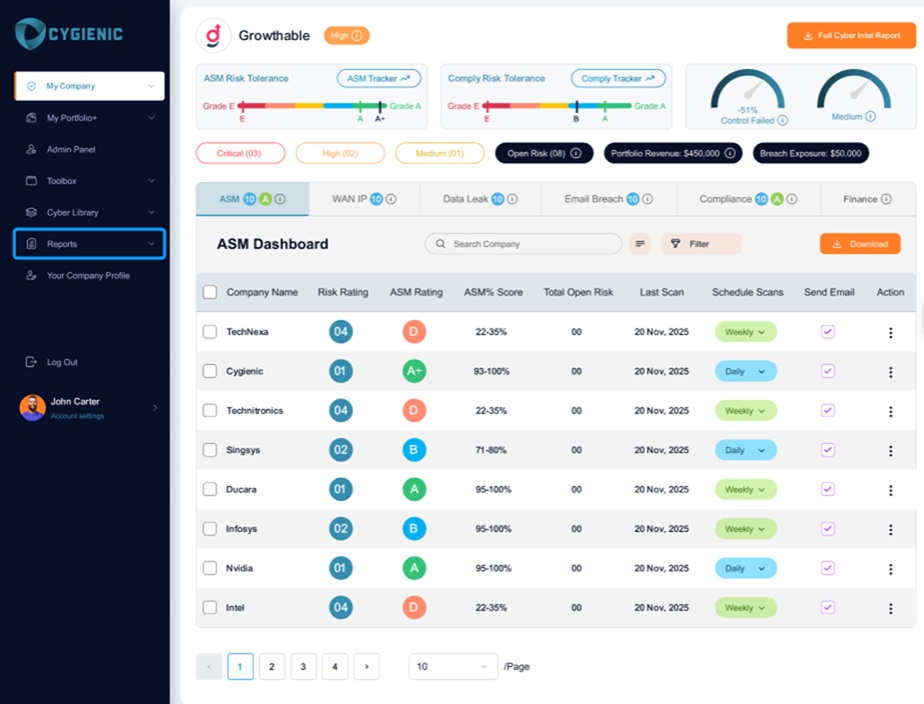Open the action menu dots for Infosys
The height and width of the screenshot is (704, 924).
890,530
